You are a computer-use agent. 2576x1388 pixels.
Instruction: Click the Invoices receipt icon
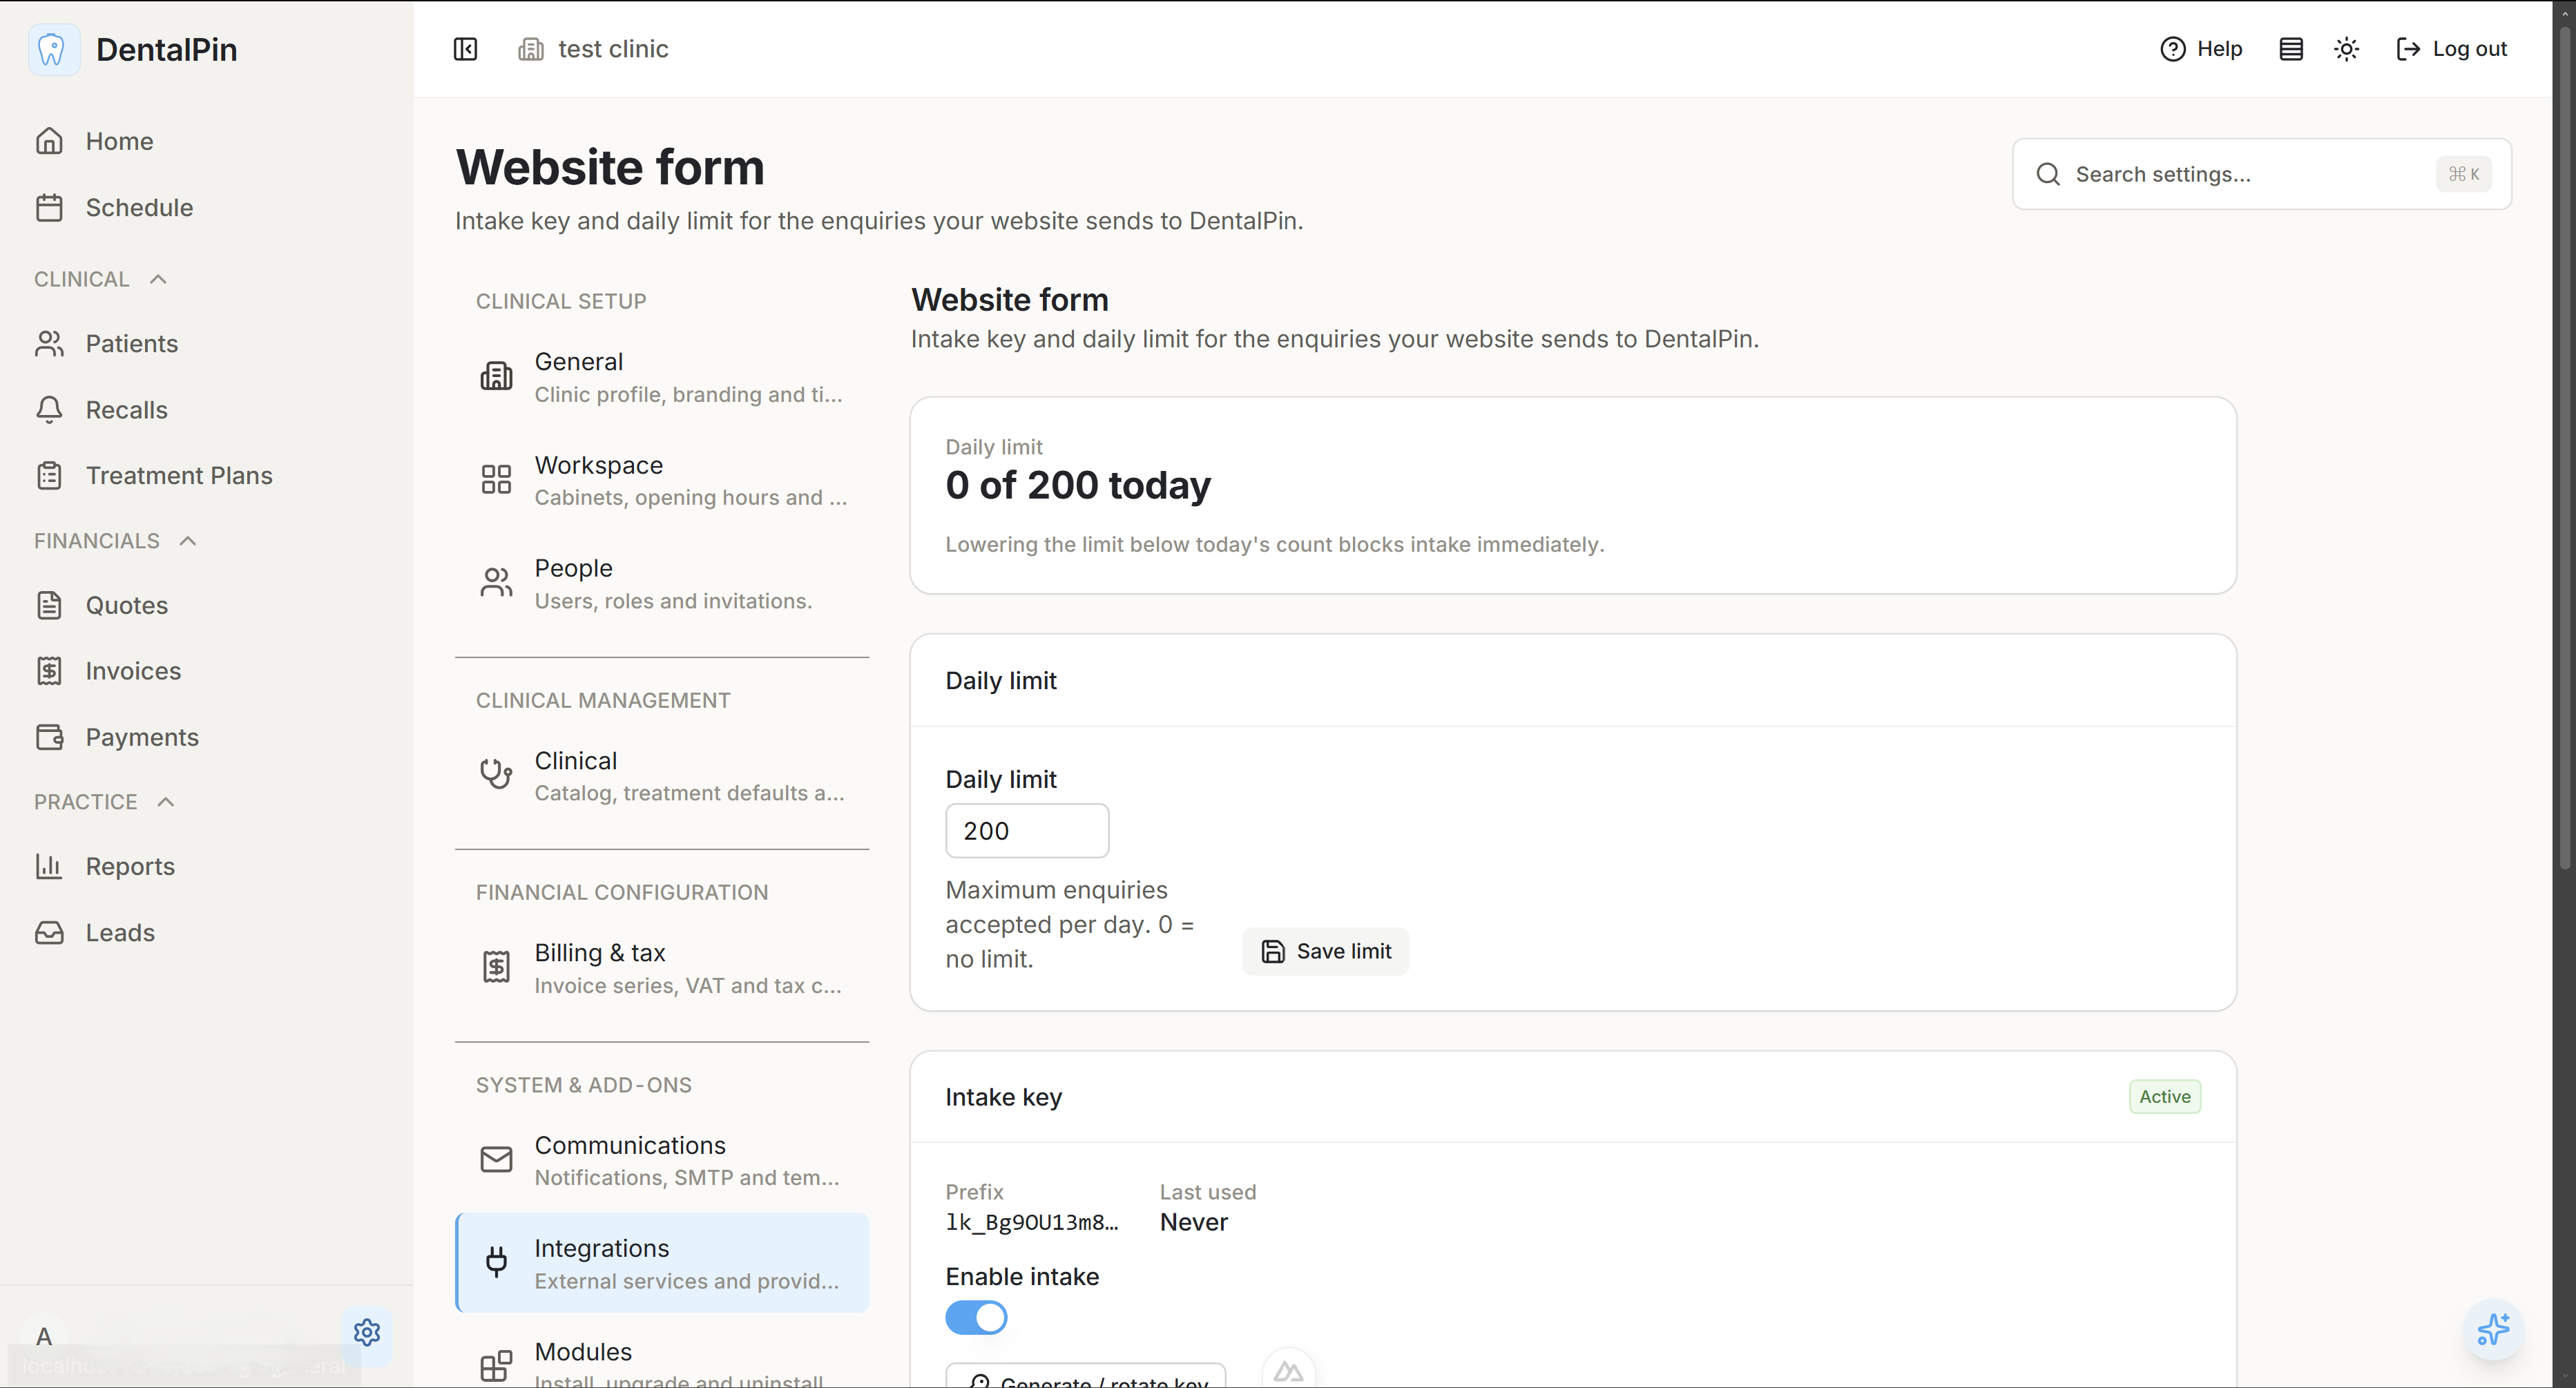click(x=49, y=671)
